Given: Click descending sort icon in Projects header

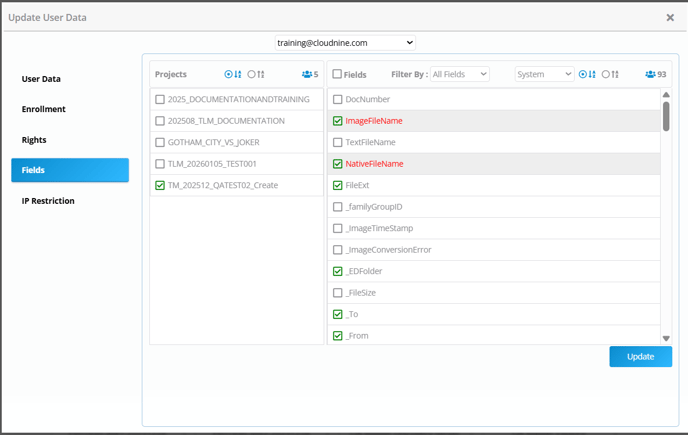Looking at the screenshot, I should click(261, 74).
